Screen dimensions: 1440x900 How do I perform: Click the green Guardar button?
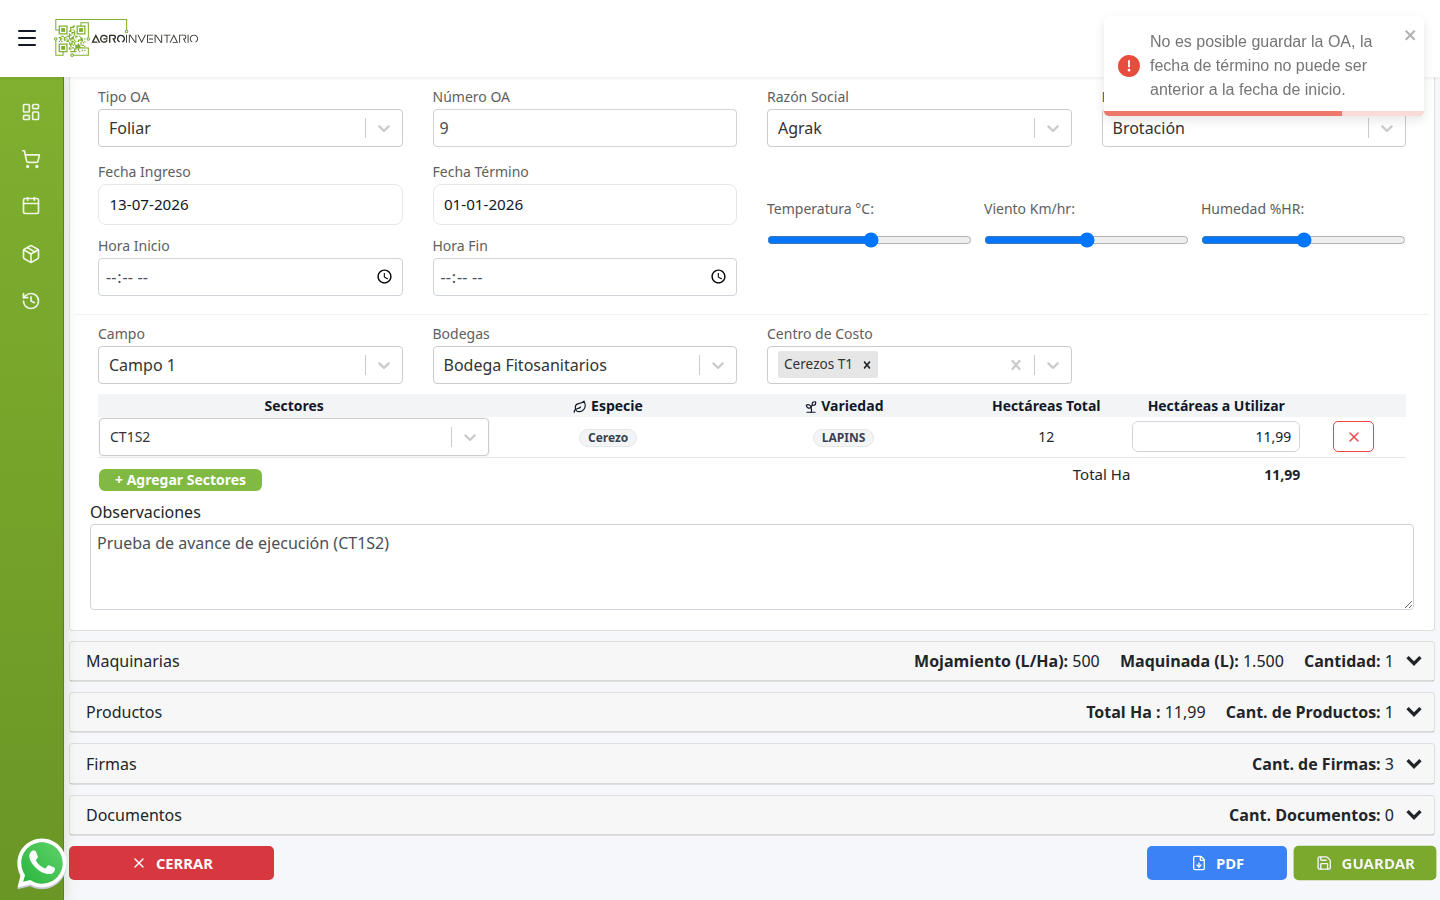(x=1365, y=863)
